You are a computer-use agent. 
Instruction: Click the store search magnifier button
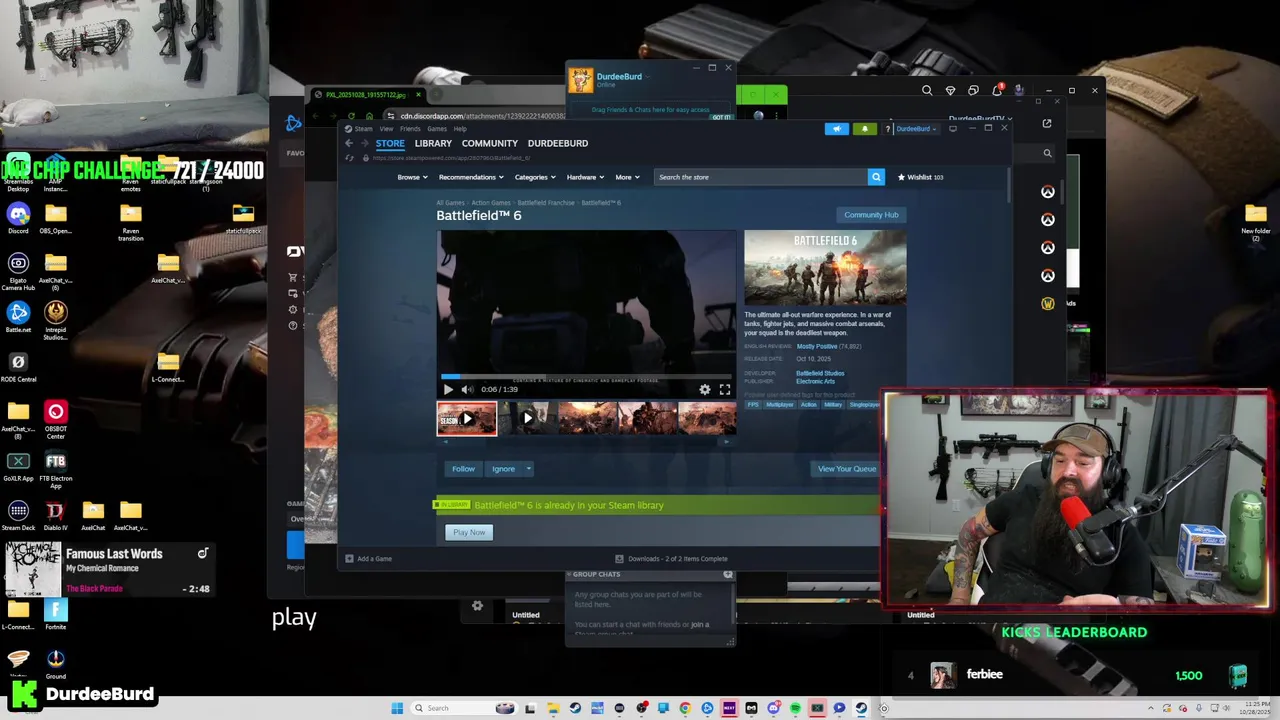point(876,177)
